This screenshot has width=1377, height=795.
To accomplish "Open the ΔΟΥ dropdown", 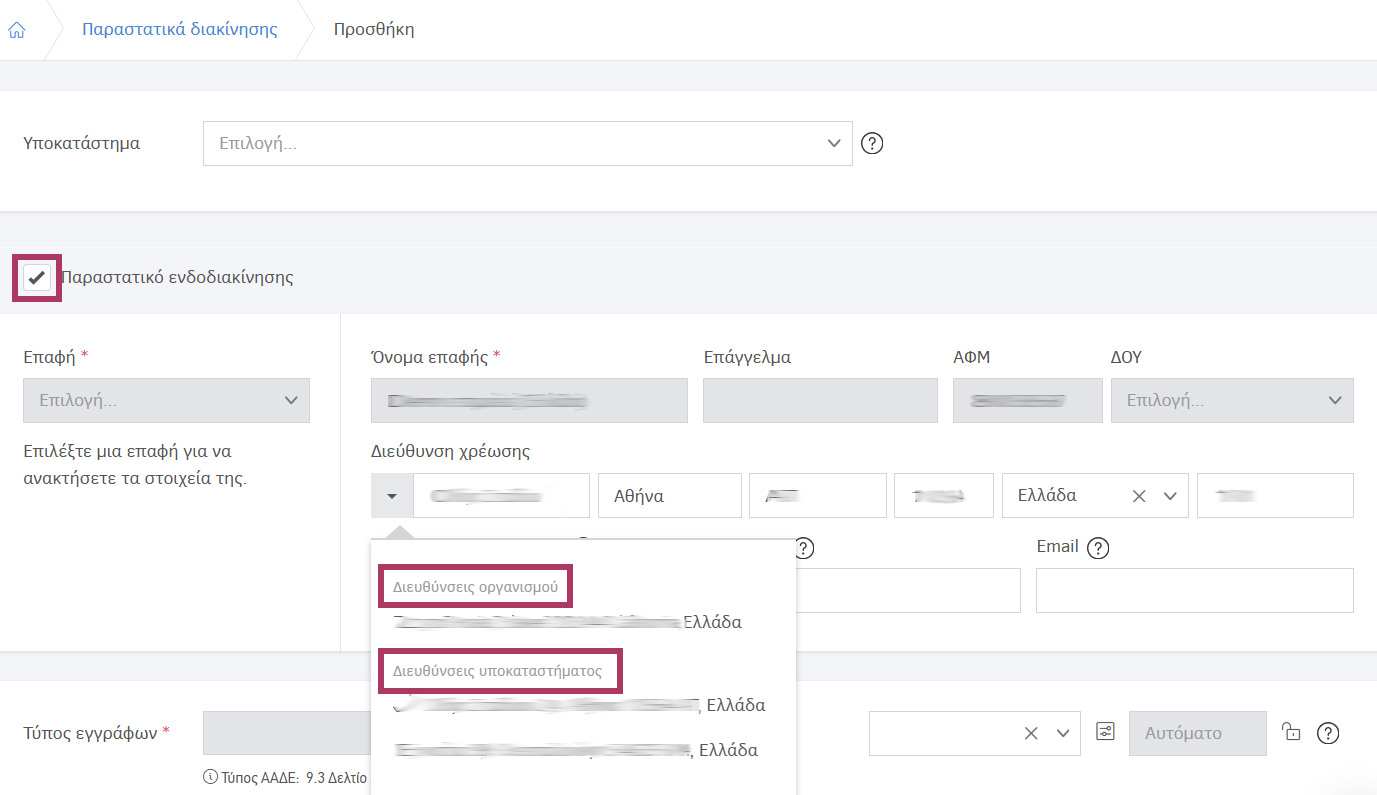I will [x=1333, y=400].
